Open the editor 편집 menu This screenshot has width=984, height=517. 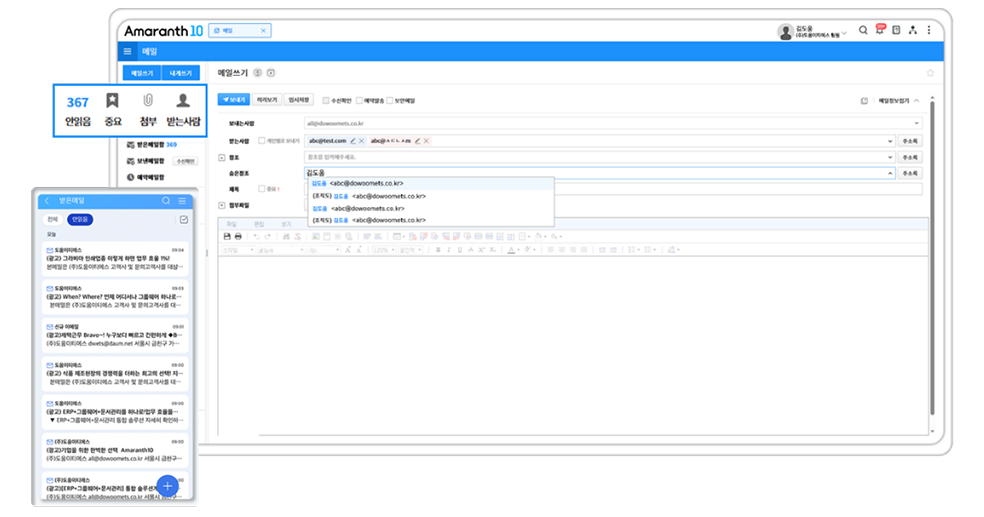click(259, 224)
